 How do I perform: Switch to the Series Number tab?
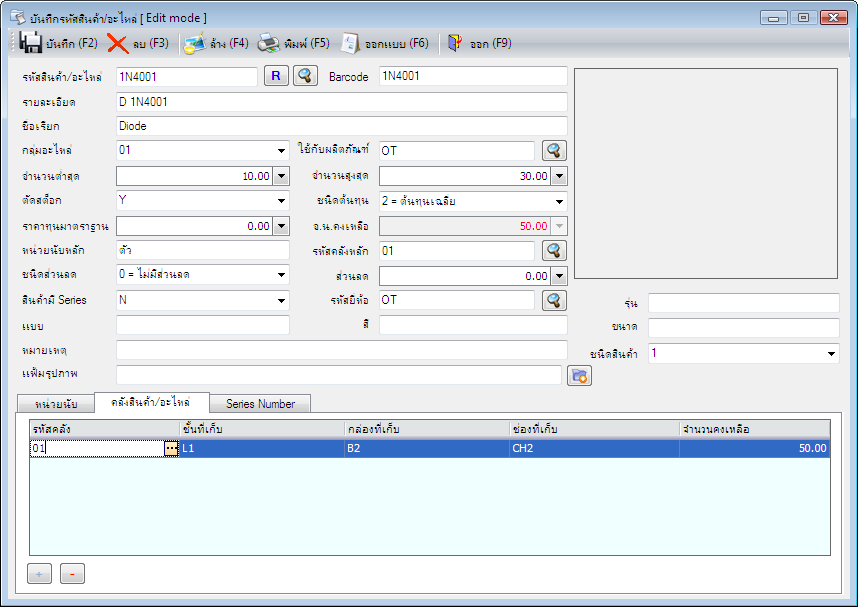coord(260,404)
